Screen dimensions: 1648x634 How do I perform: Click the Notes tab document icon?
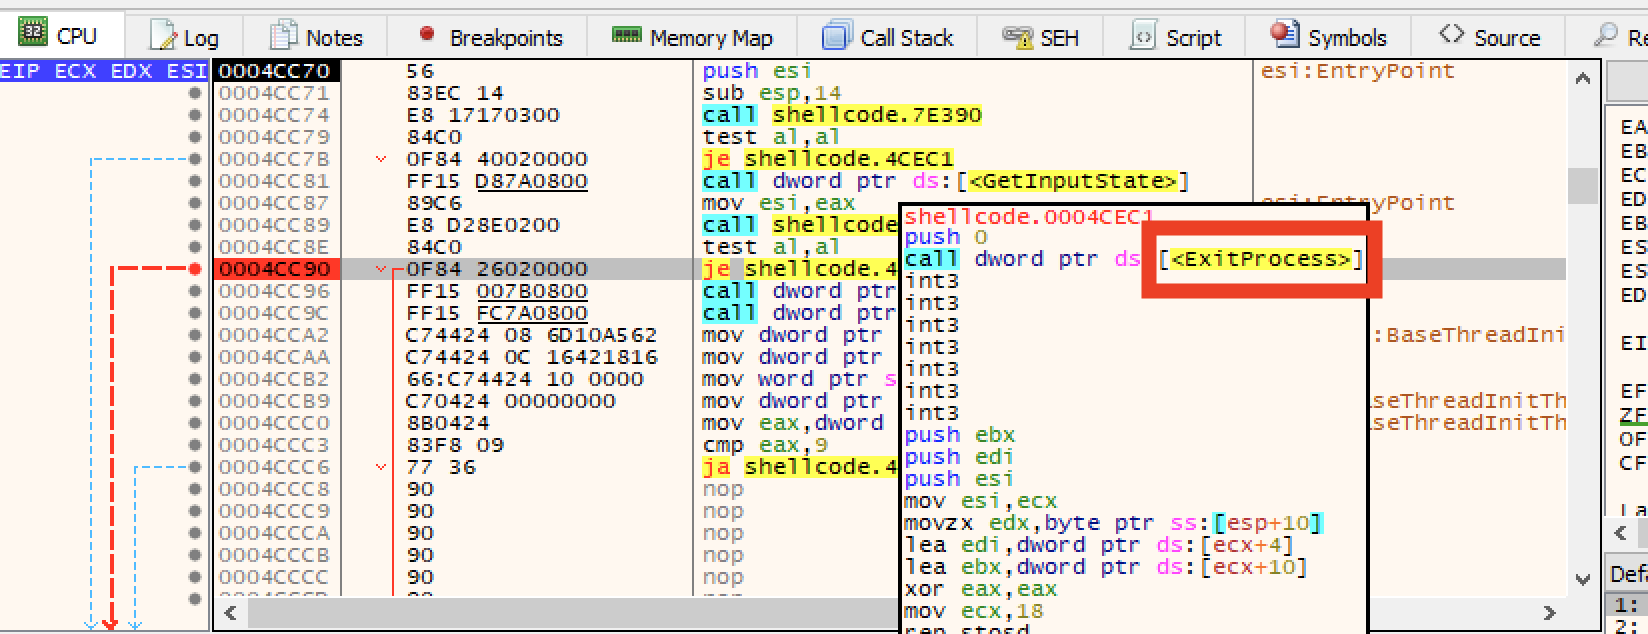click(284, 36)
